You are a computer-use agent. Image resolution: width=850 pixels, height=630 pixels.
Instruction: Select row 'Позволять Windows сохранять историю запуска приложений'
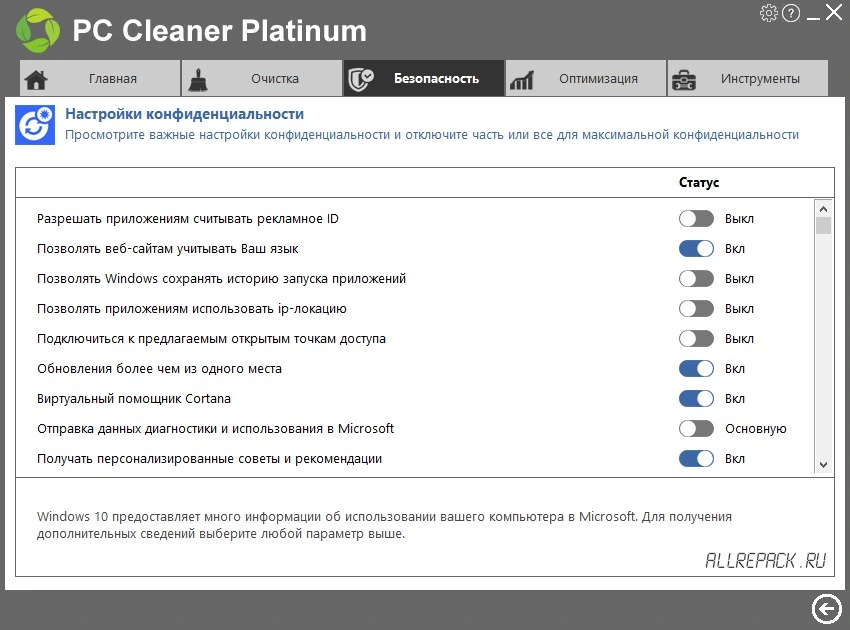coord(415,279)
